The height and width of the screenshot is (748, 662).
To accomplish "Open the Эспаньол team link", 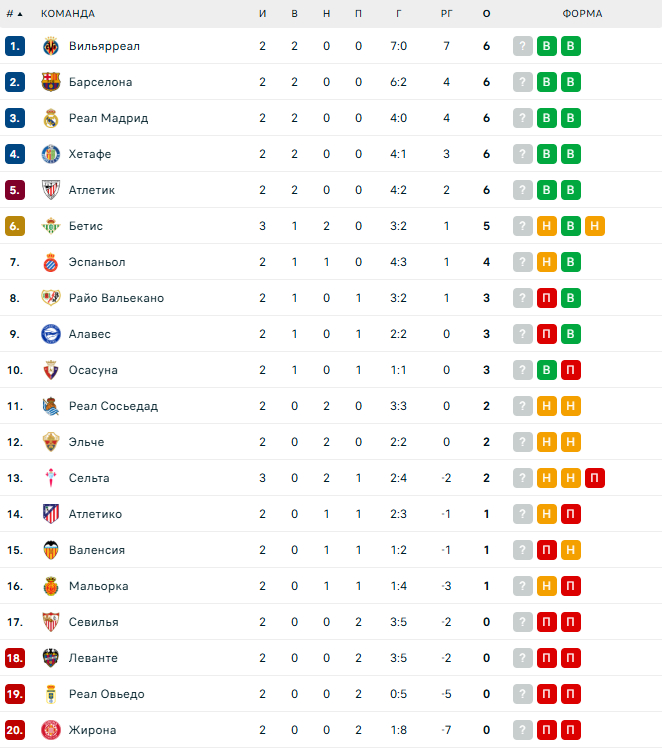I will 97,262.
